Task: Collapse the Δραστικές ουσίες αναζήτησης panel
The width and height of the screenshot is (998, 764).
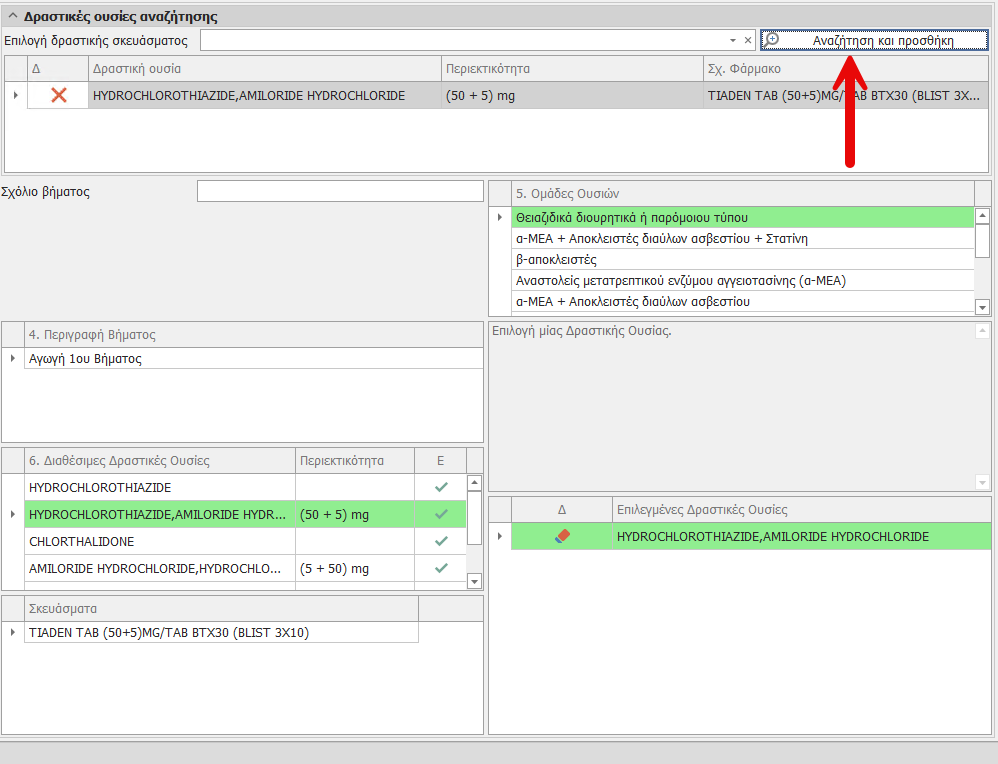Action: click(x=12, y=16)
